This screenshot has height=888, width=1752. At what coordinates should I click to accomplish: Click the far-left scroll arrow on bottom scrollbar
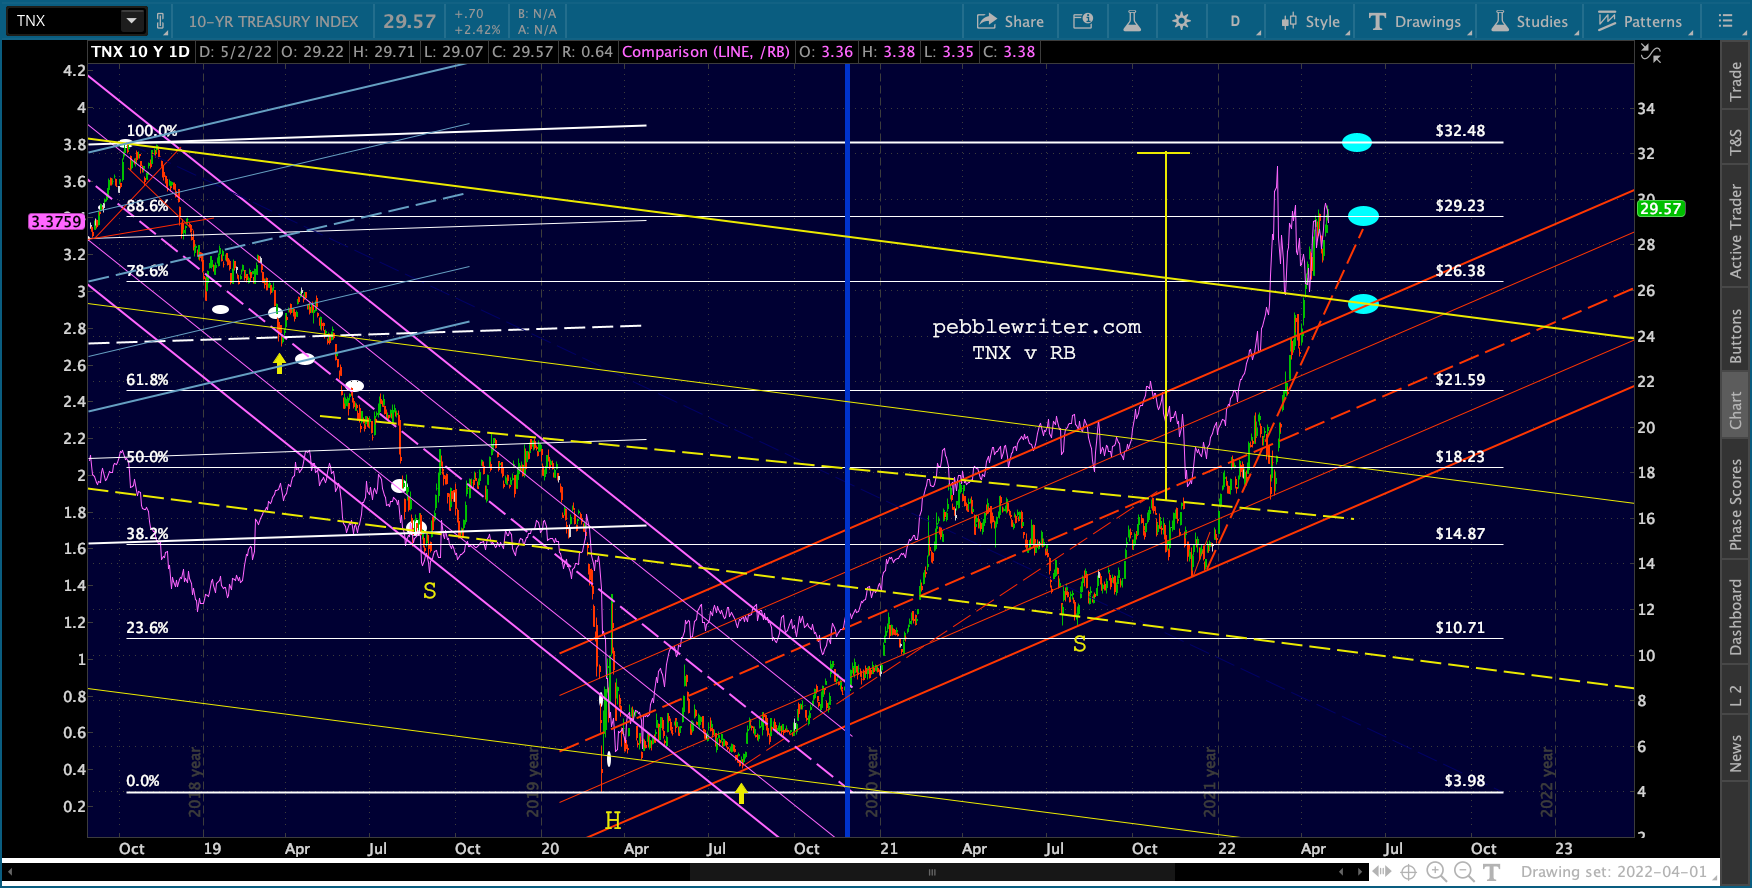pyautogui.click(x=10, y=872)
